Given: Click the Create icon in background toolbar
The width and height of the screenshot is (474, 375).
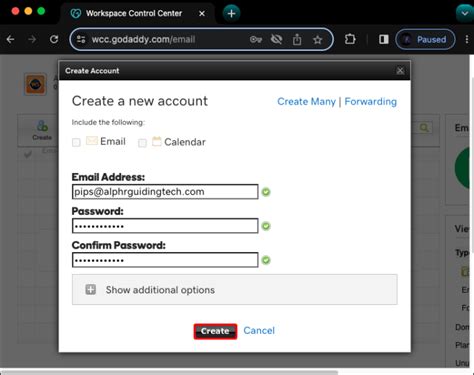Looking at the screenshot, I should [42, 130].
